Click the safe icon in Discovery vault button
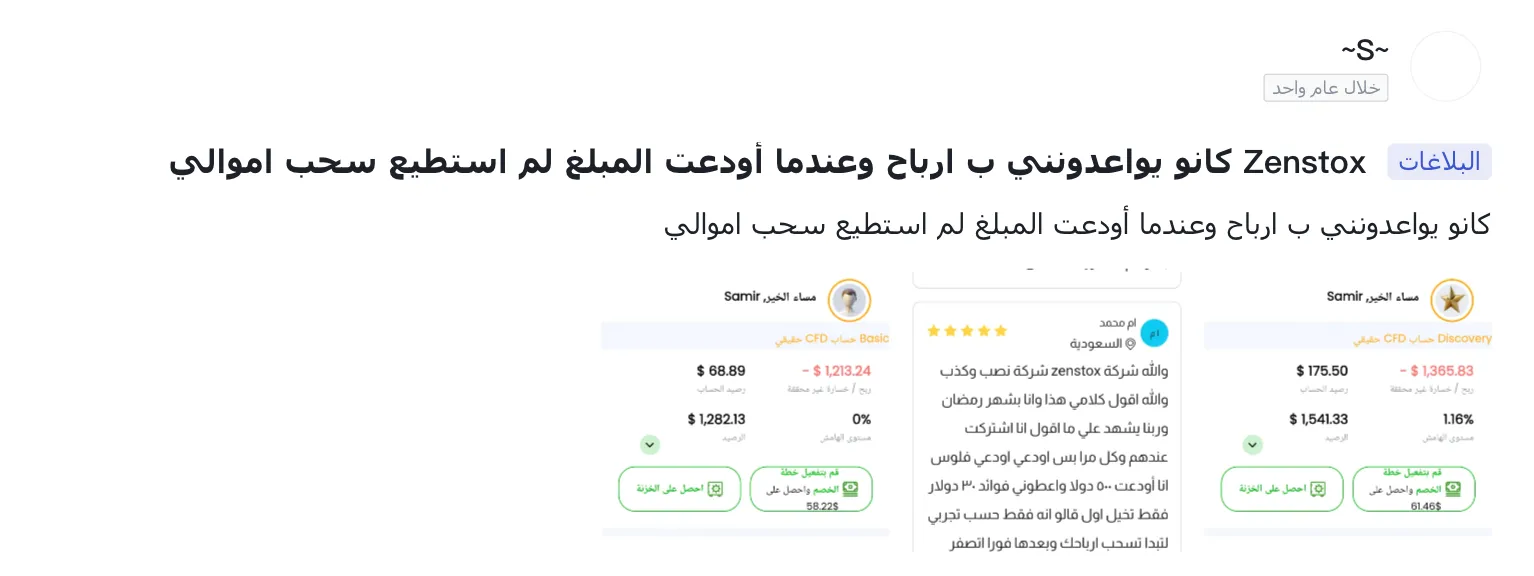 [1319, 489]
